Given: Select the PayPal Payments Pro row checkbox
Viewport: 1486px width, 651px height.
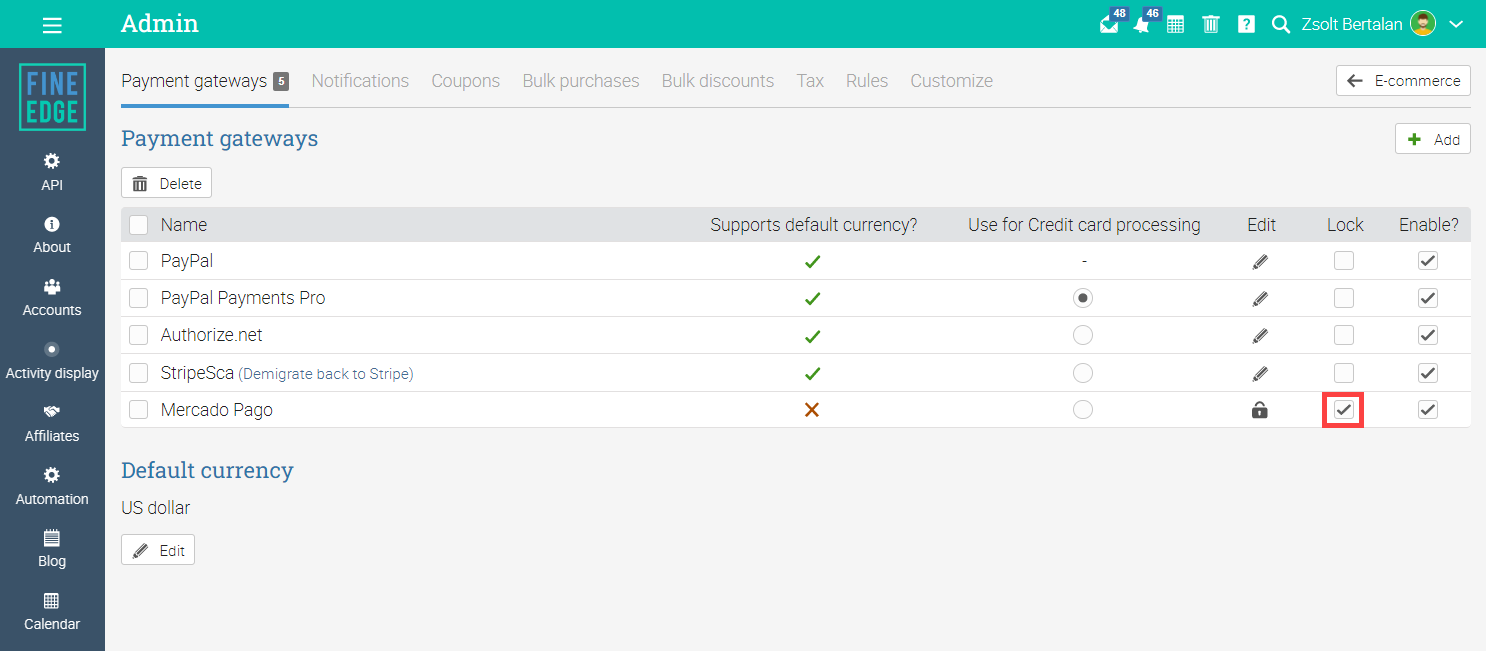Looking at the screenshot, I should point(139,298).
